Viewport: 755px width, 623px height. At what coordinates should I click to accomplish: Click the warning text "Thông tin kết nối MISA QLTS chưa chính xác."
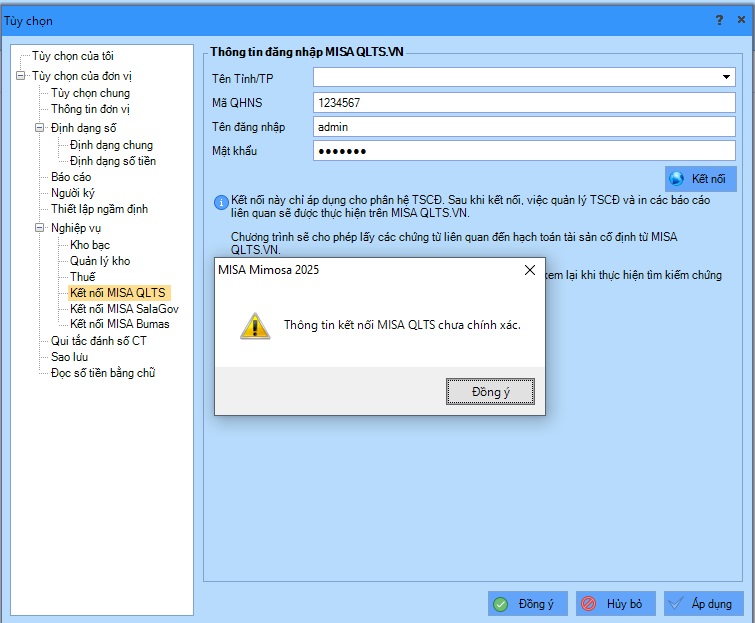coord(402,325)
